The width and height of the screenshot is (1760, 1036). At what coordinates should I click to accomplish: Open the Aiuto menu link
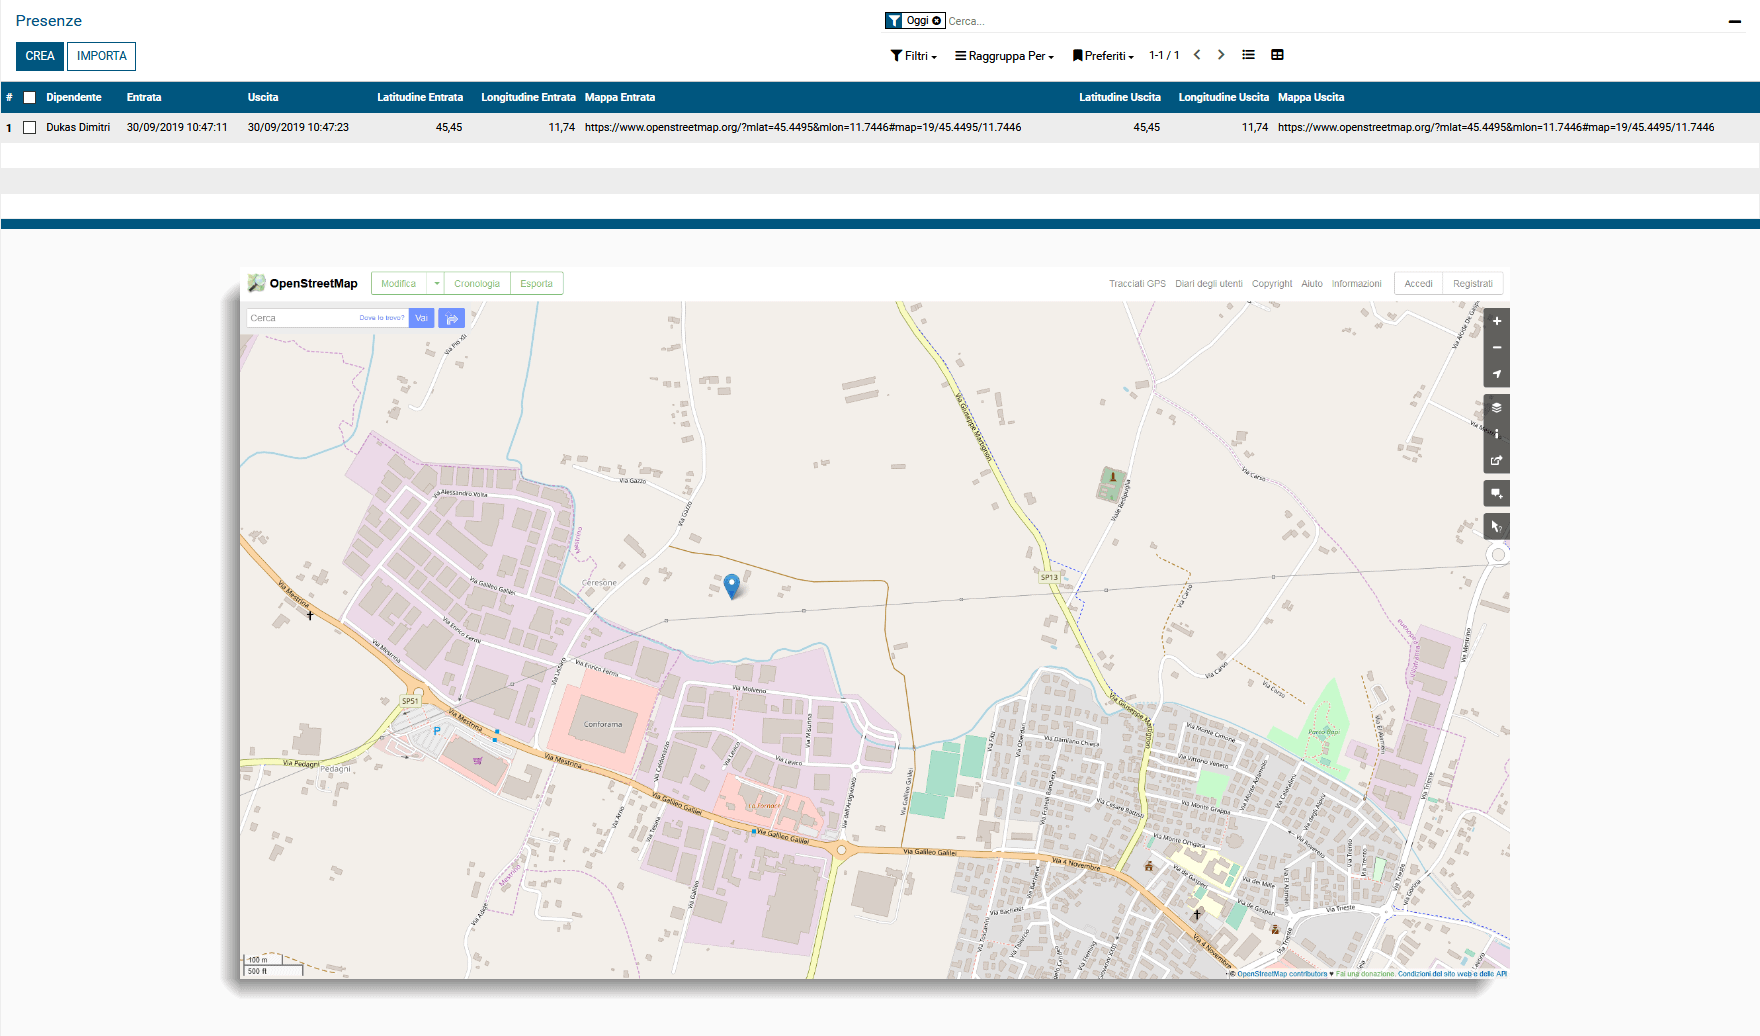coord(1312,284)
